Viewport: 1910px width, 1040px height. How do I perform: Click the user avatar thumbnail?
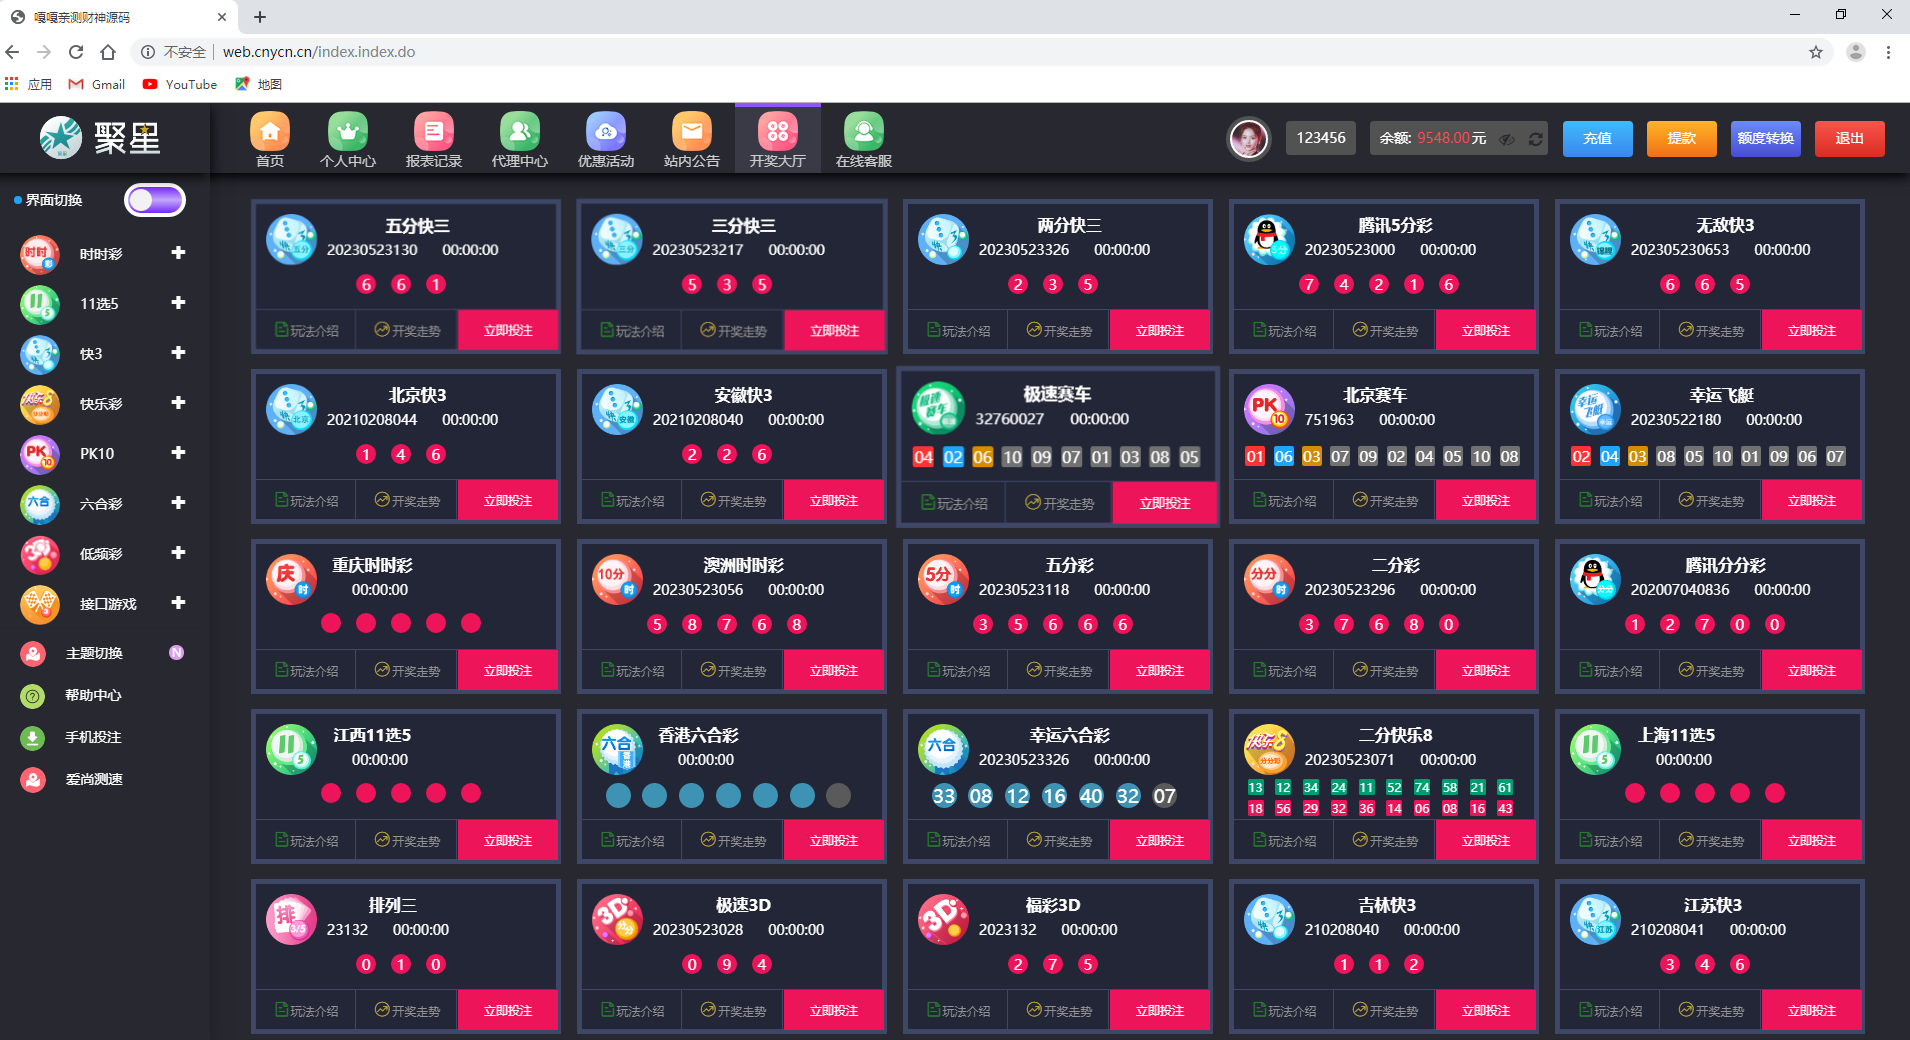coord(1248,138)
